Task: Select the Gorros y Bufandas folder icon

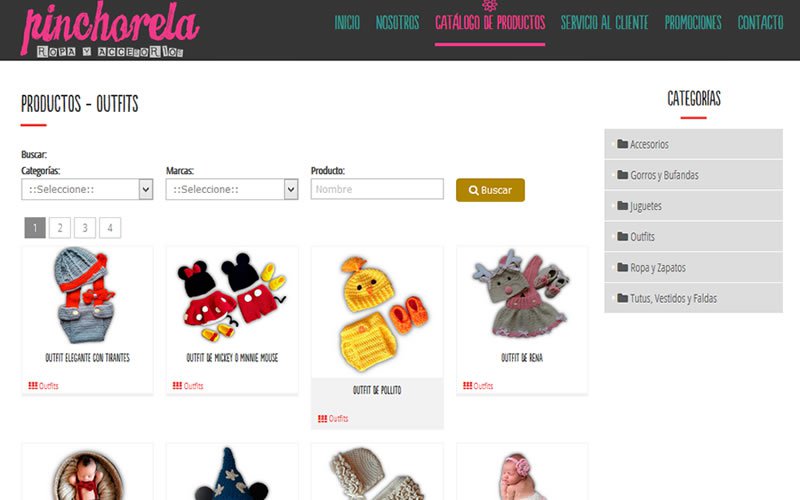Action: (622, 175)
